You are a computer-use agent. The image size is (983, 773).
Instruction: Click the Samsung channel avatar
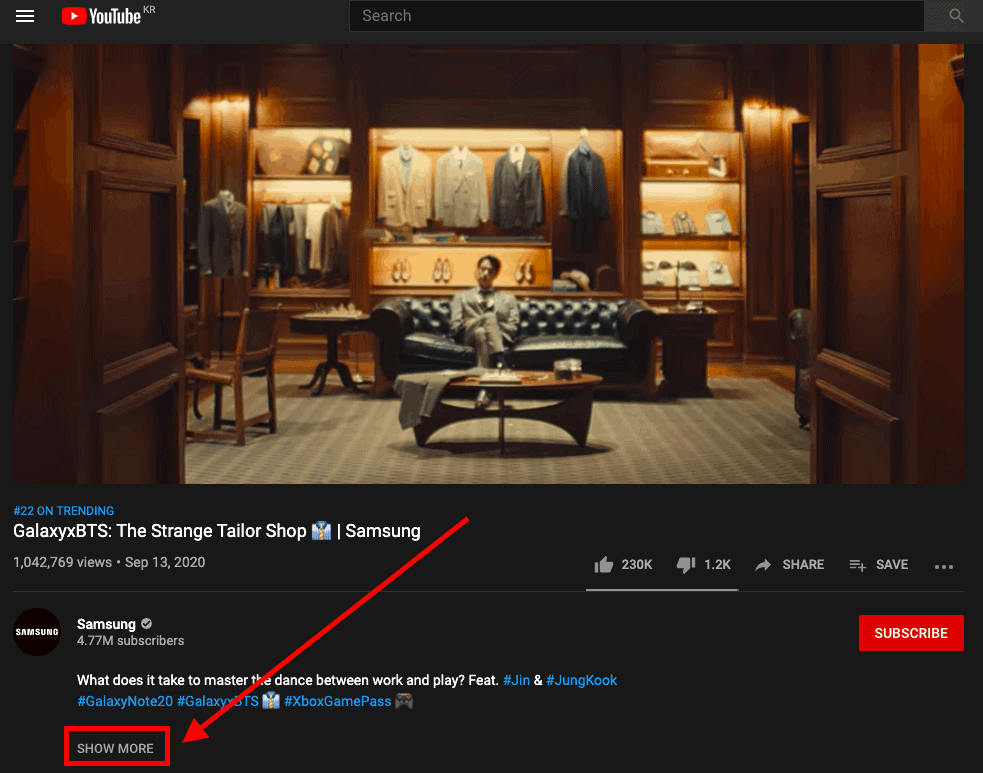pyautogui.click(x=37, y=631)
